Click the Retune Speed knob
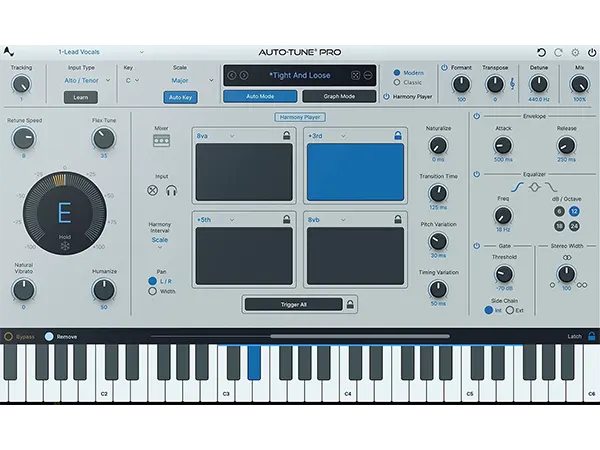 [22, 139]
